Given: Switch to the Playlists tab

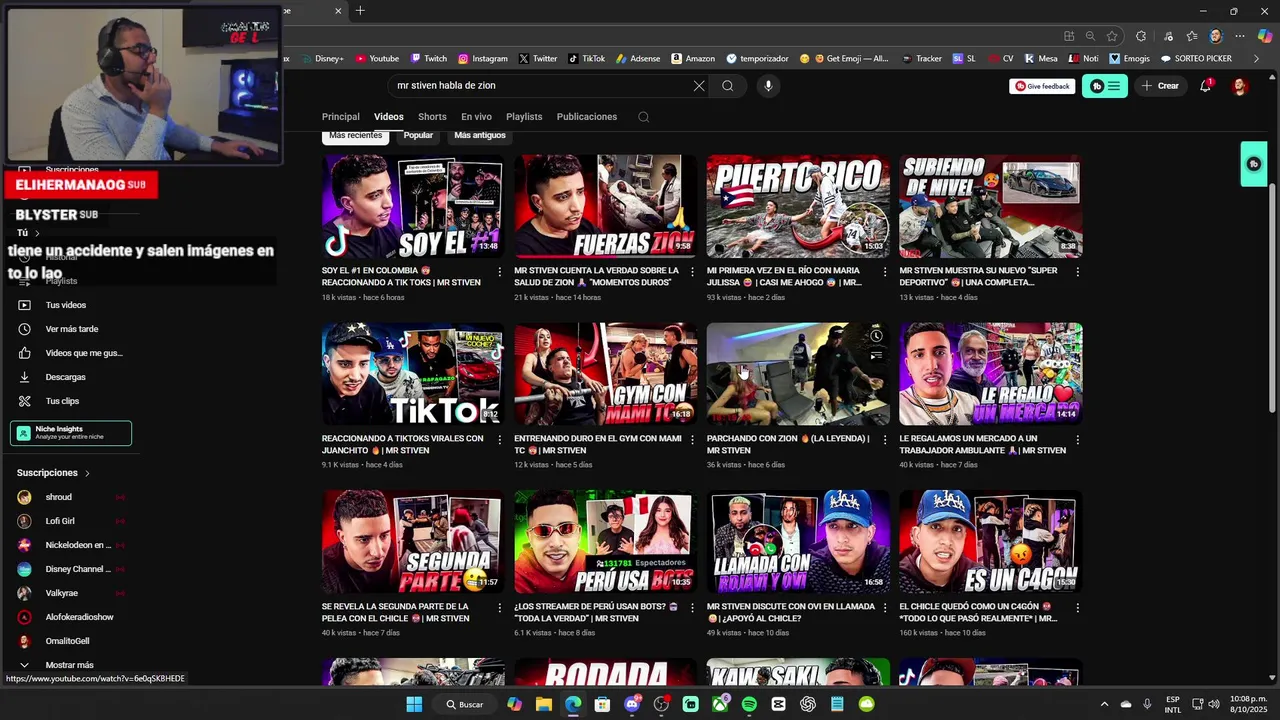Looking at the screenshot, I should click(524, 117).
